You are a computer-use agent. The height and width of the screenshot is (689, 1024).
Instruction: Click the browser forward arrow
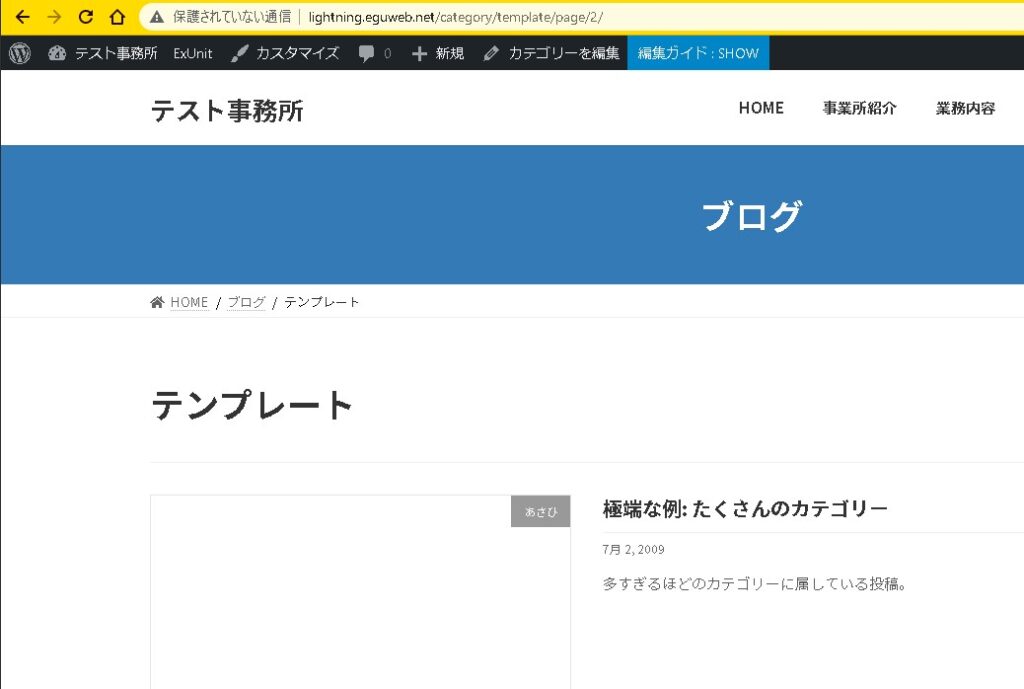coord(54,17)
